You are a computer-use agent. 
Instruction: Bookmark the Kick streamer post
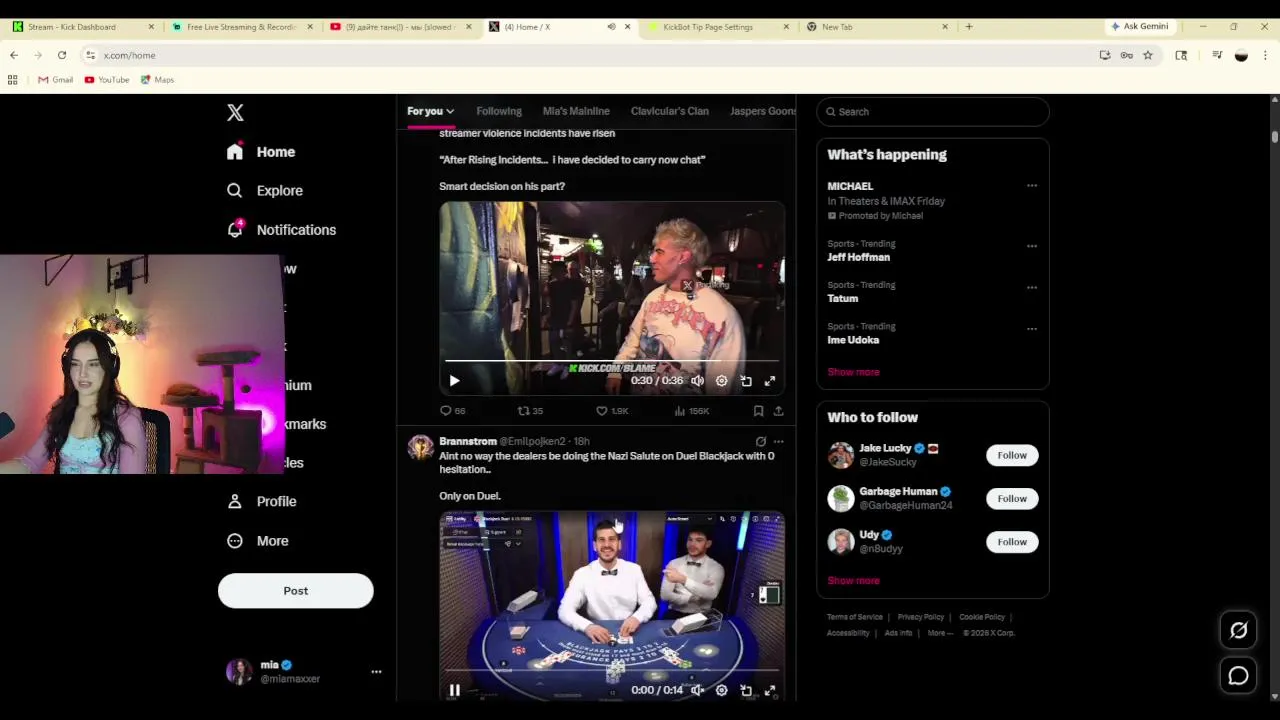(x=758, y=411)
